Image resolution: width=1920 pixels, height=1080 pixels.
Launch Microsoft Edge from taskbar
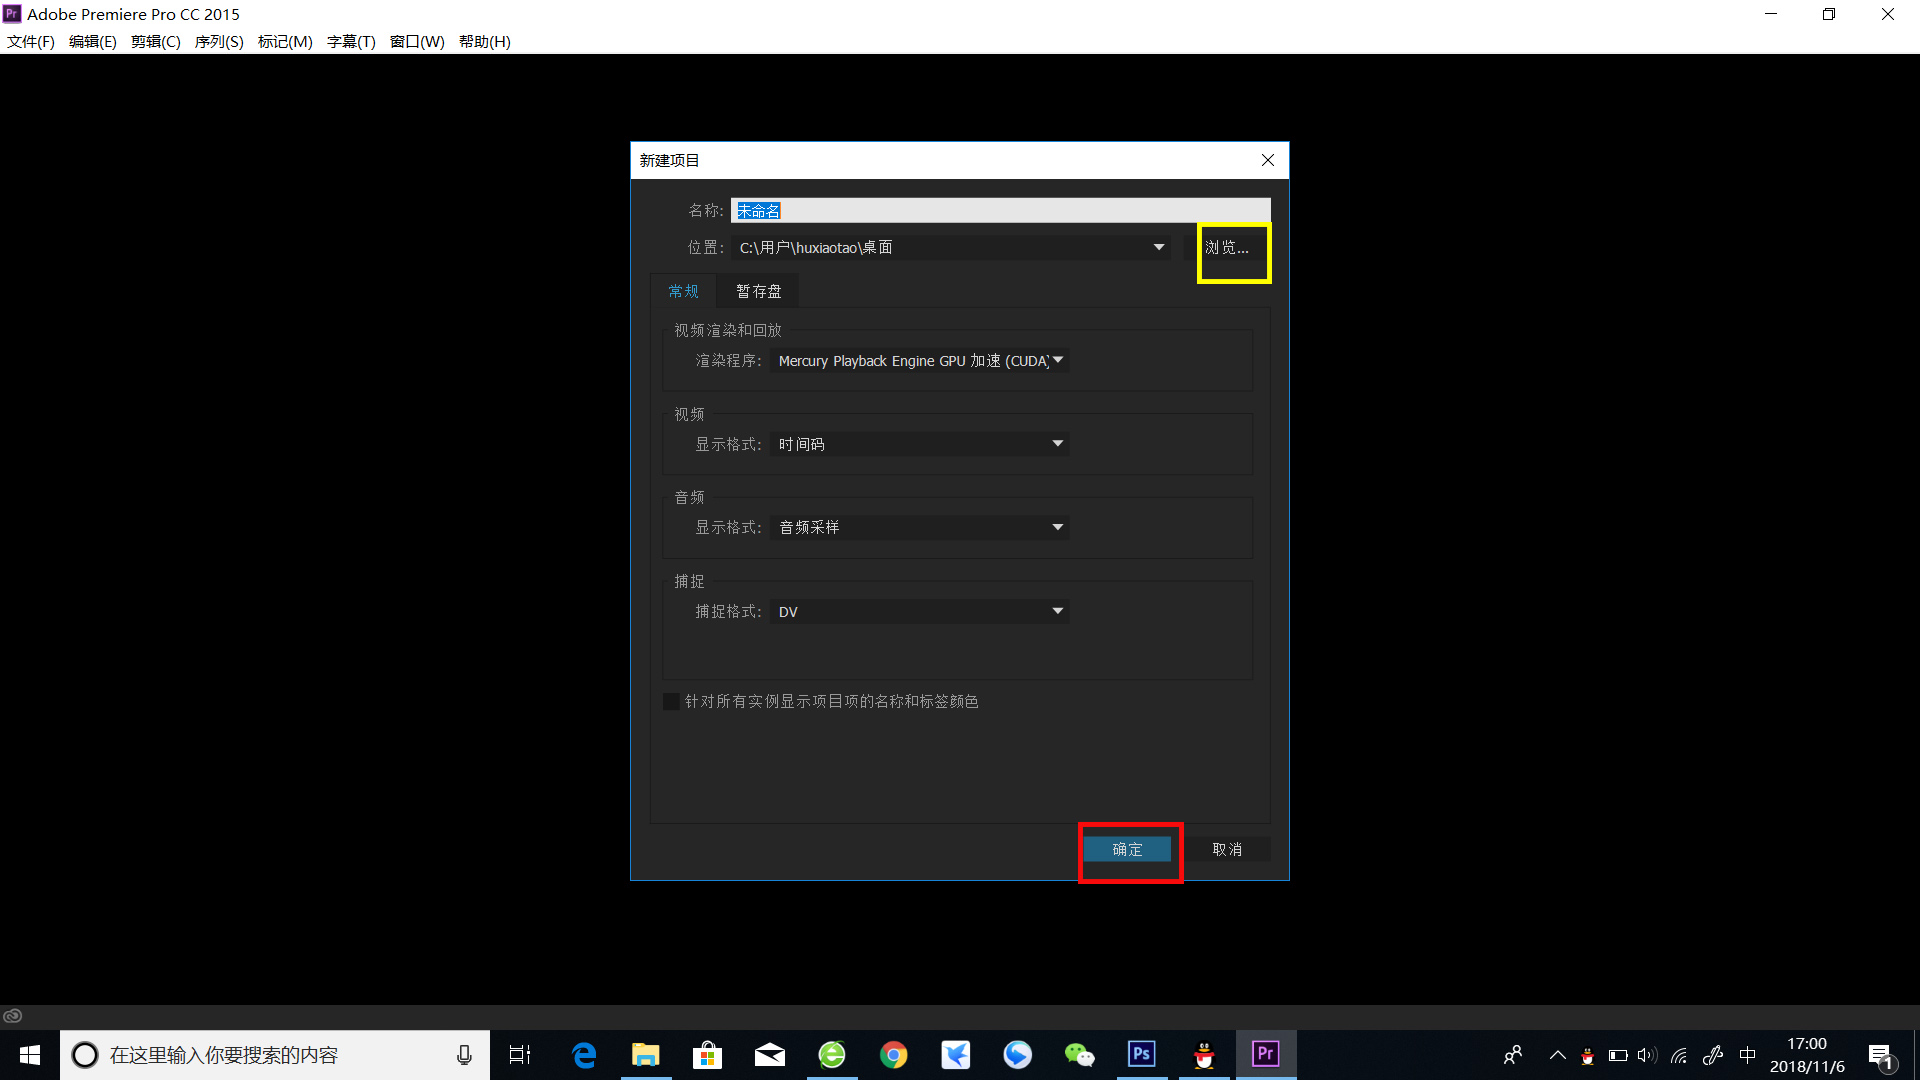pos(584,1055)
